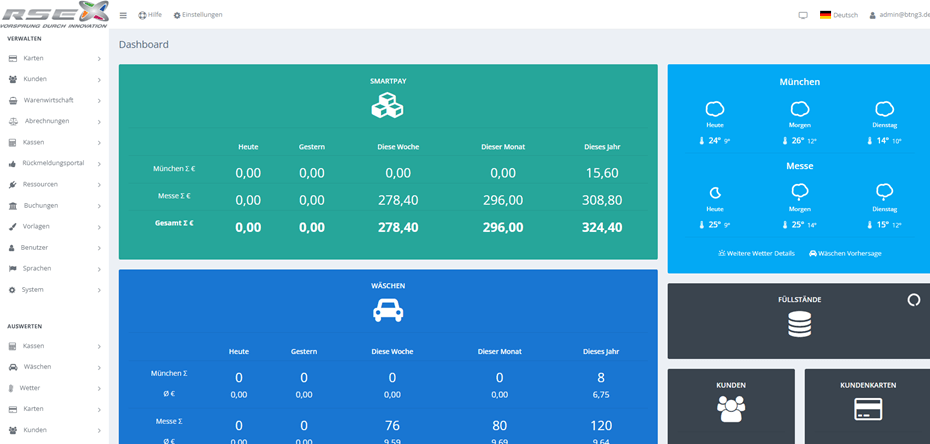
Task: Click the Wäschen car icon in sidebar
Action: 12,367
